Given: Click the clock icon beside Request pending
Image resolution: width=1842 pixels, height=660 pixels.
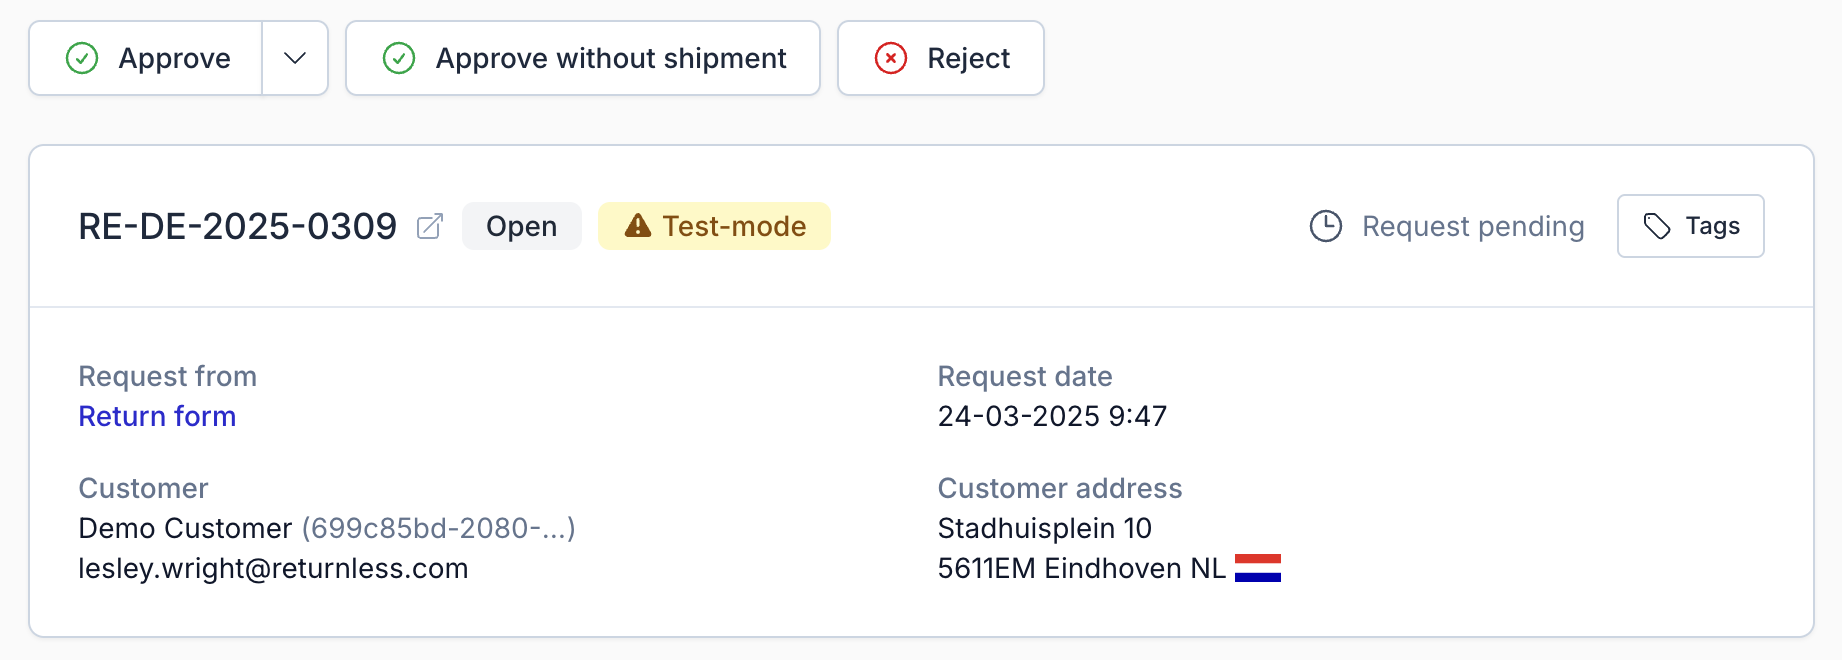Looking at the screenshot, I should click(x=1326, y=226).
